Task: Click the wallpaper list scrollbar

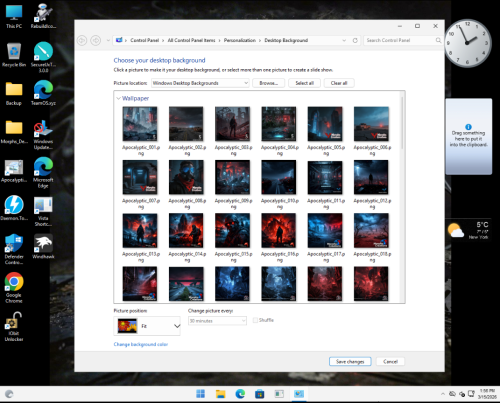Action: click(x=402, y=122)
